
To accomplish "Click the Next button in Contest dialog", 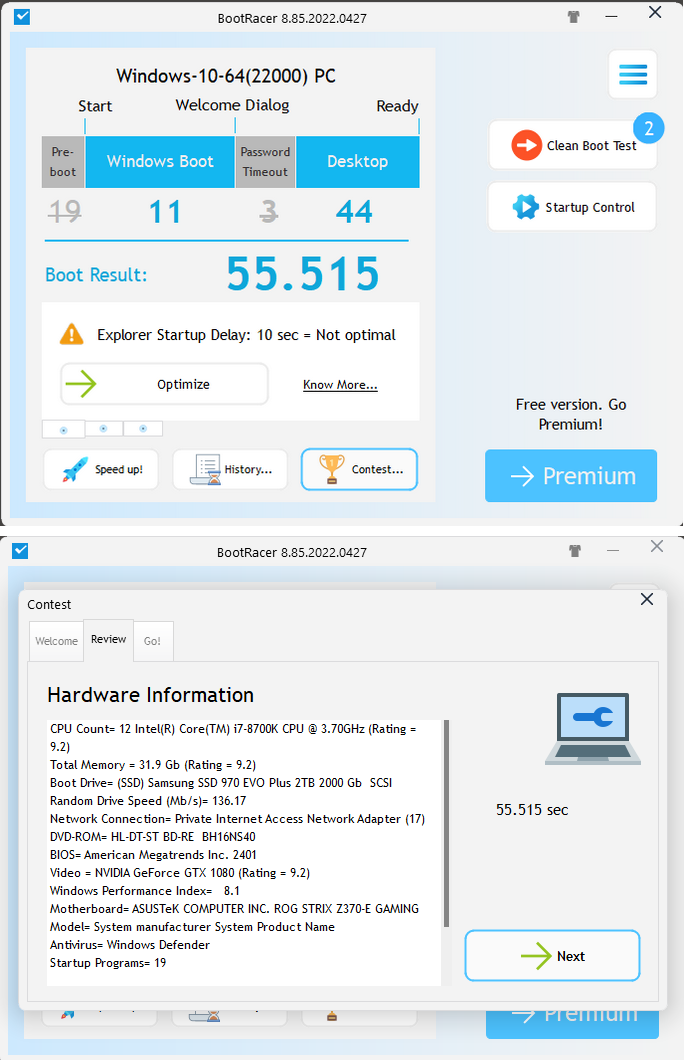I will pyautogui.click(x=552, y=956).
